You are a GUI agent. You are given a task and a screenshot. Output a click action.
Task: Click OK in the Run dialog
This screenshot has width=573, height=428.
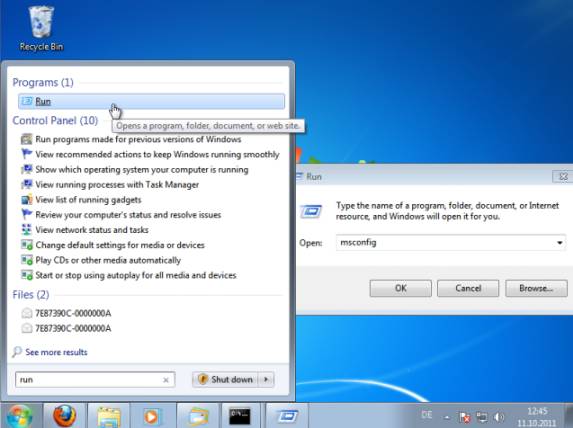click(401, 288)
